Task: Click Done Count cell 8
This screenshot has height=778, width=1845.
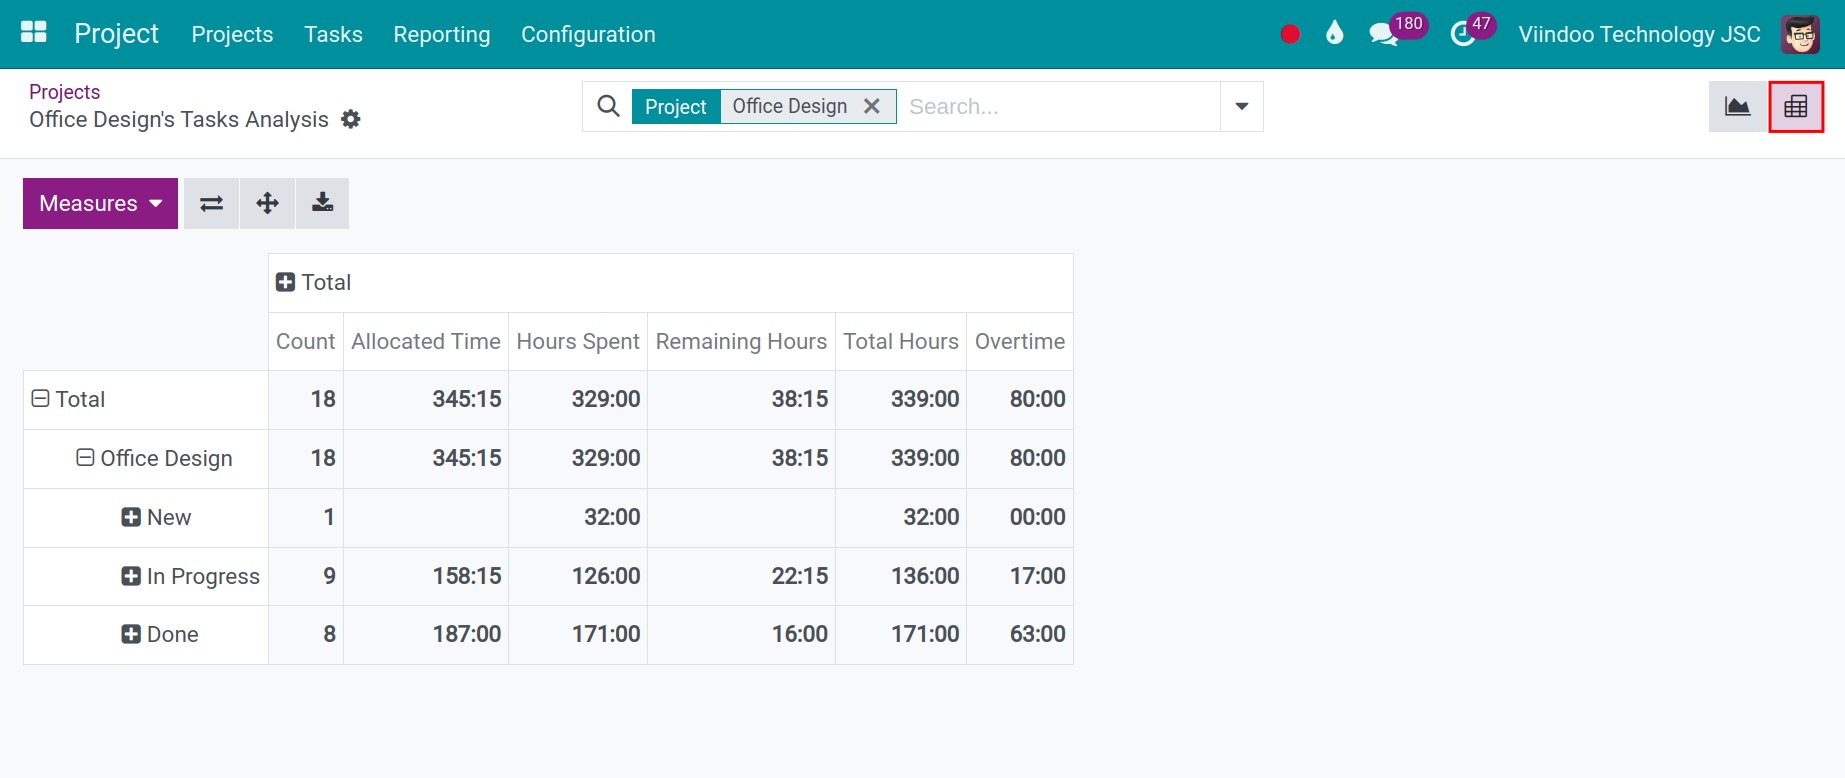Action: coord(306,635)
